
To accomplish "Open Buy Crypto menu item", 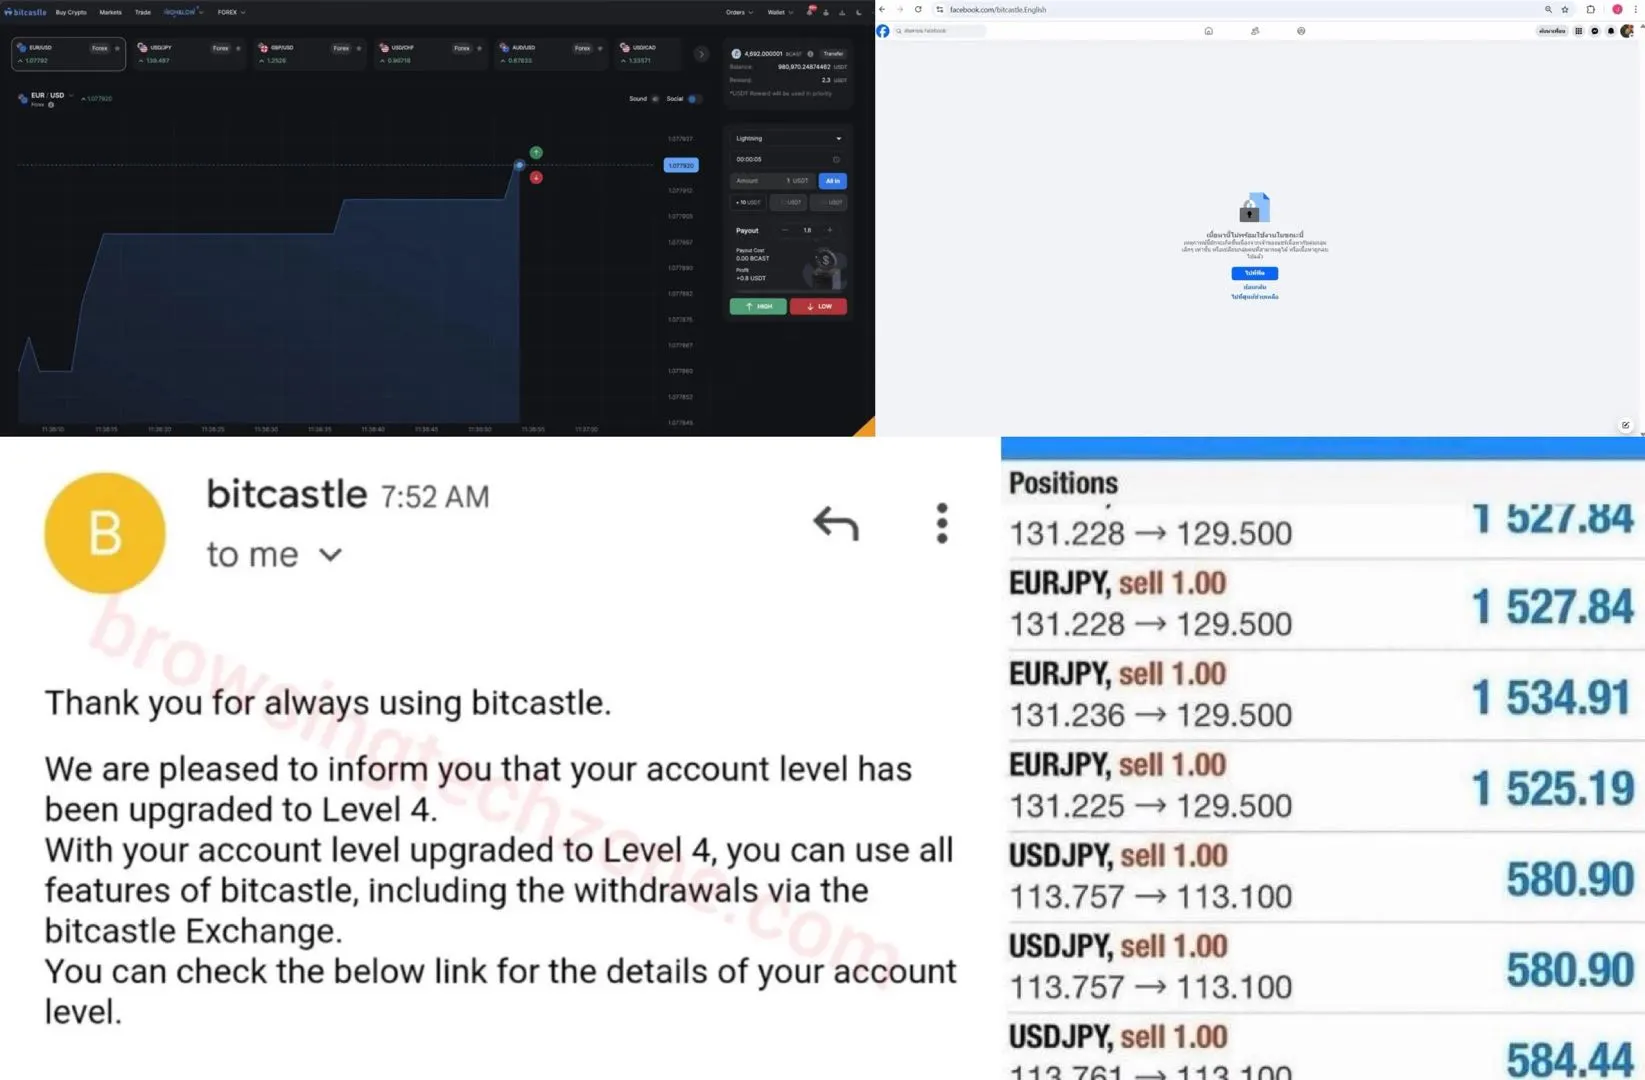I will point(71,12).
